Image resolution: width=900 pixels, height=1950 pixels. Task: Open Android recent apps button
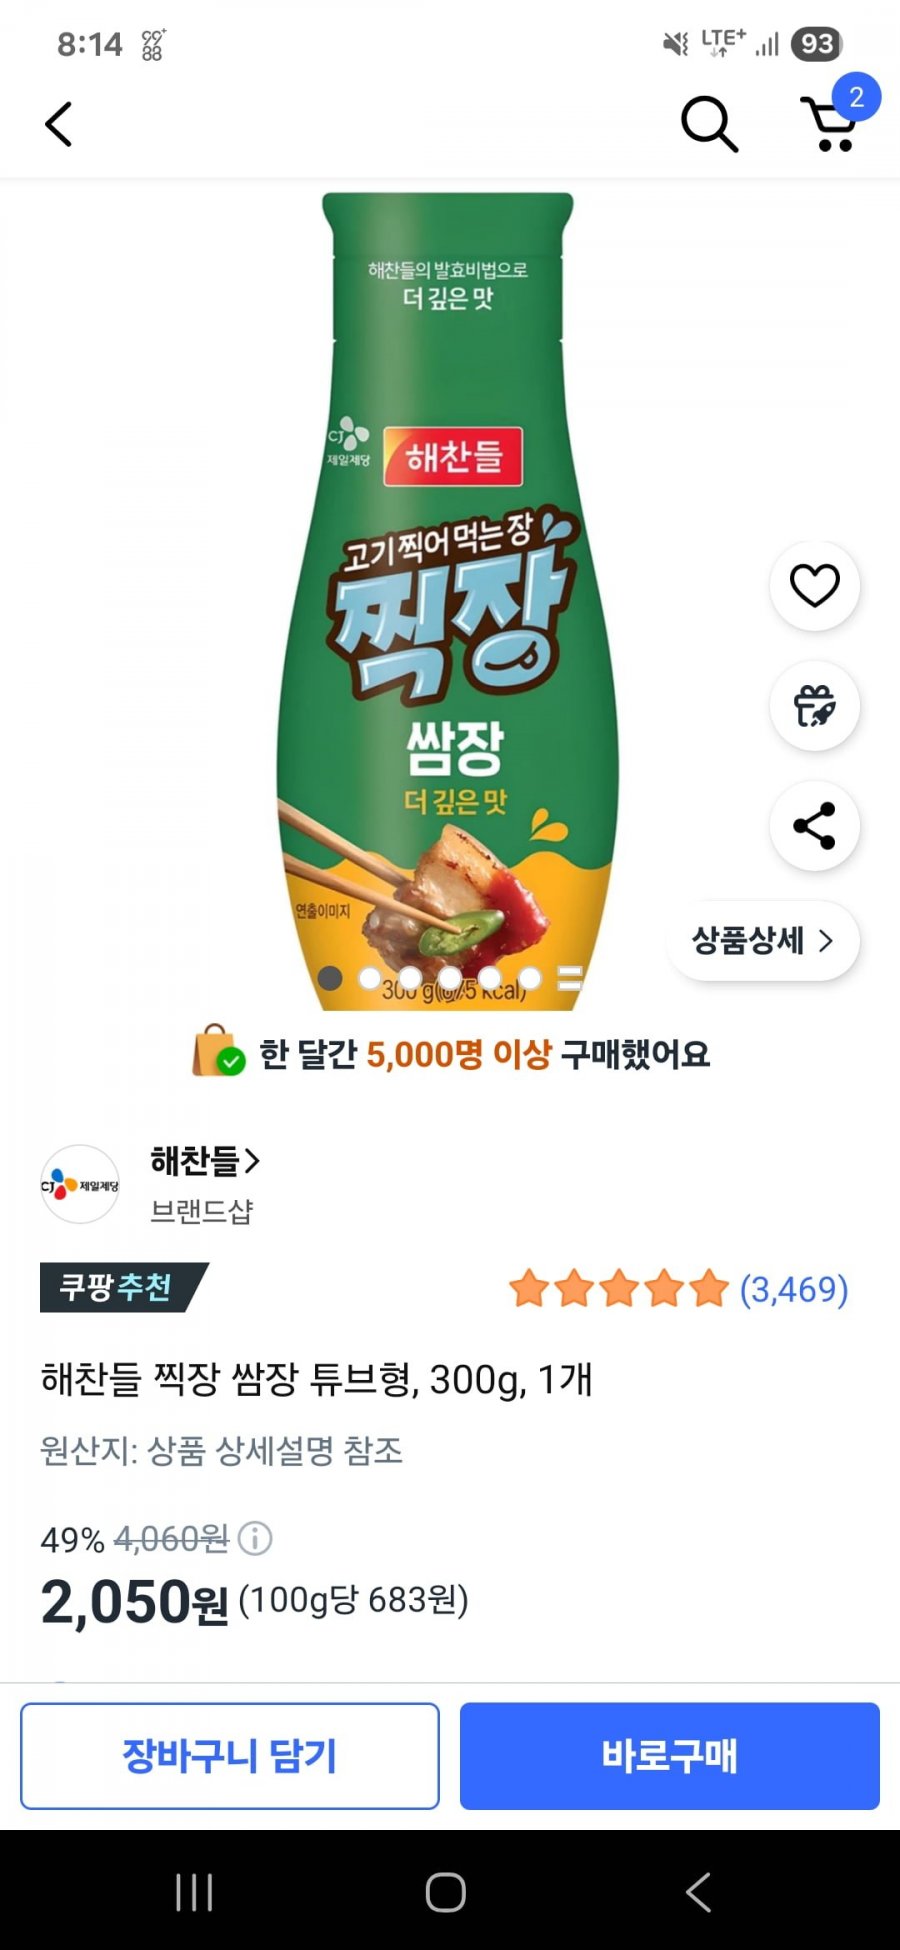pos(194,1892)
